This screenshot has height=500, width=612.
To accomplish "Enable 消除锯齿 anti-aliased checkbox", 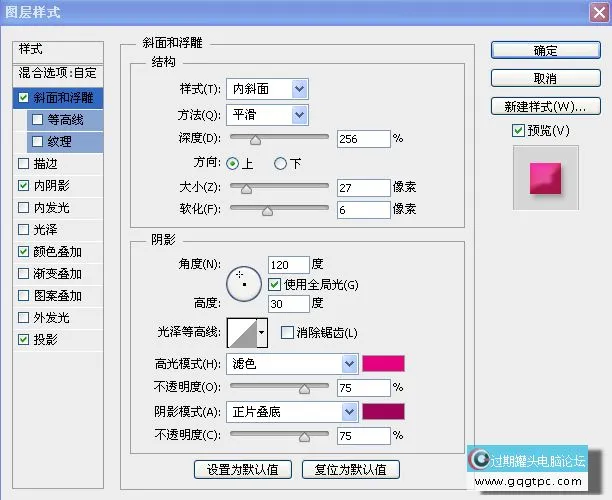I will point(288,332).
